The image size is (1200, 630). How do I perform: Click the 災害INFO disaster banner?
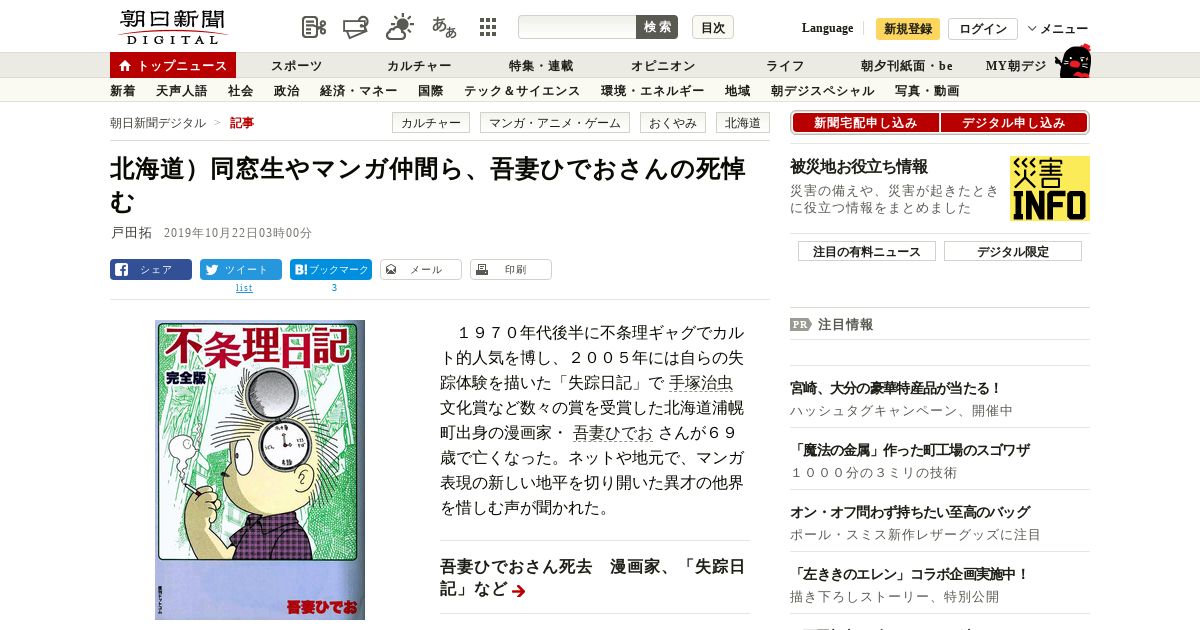[x=1050, y=188]
